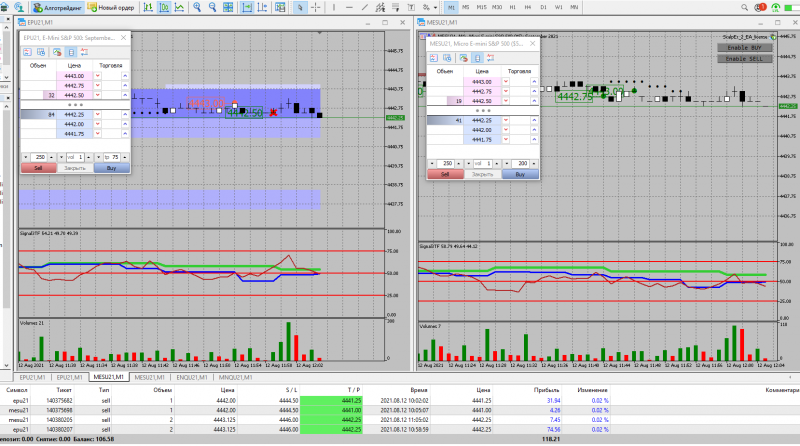Click Sell in the EPU21 depth of market
The image size is (800, 446).
[x=38, y=168]
